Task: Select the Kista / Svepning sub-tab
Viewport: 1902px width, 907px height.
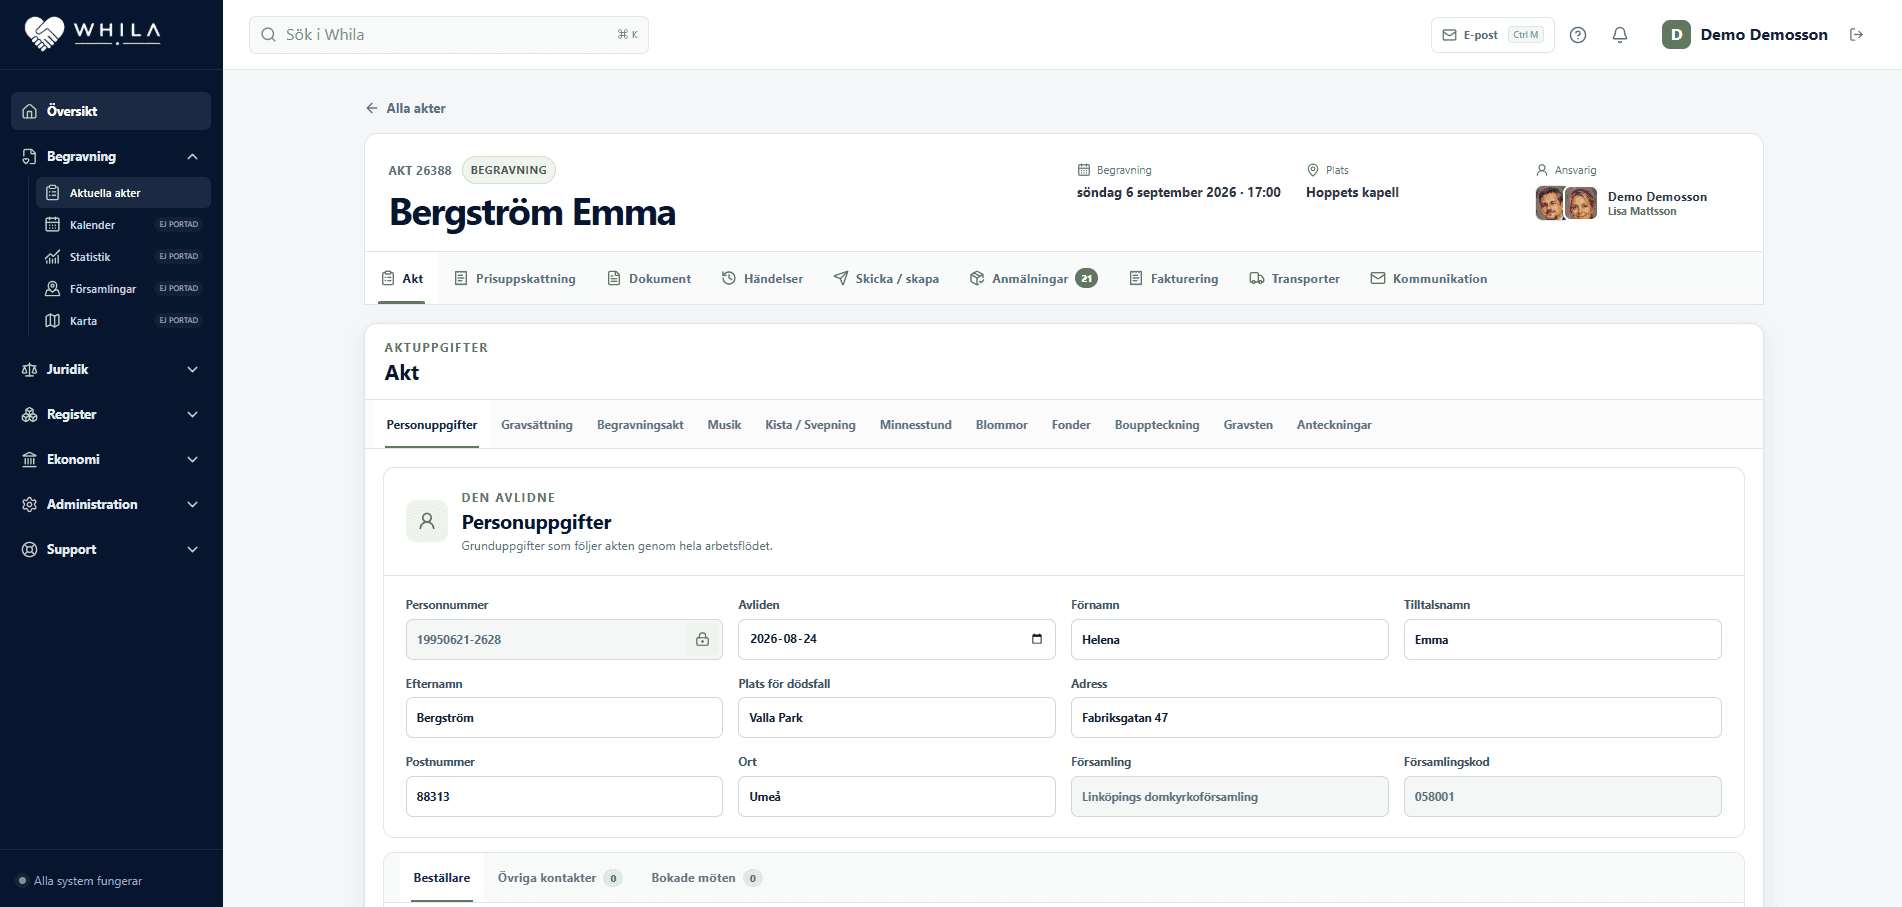Action: [x=810, y=425]
